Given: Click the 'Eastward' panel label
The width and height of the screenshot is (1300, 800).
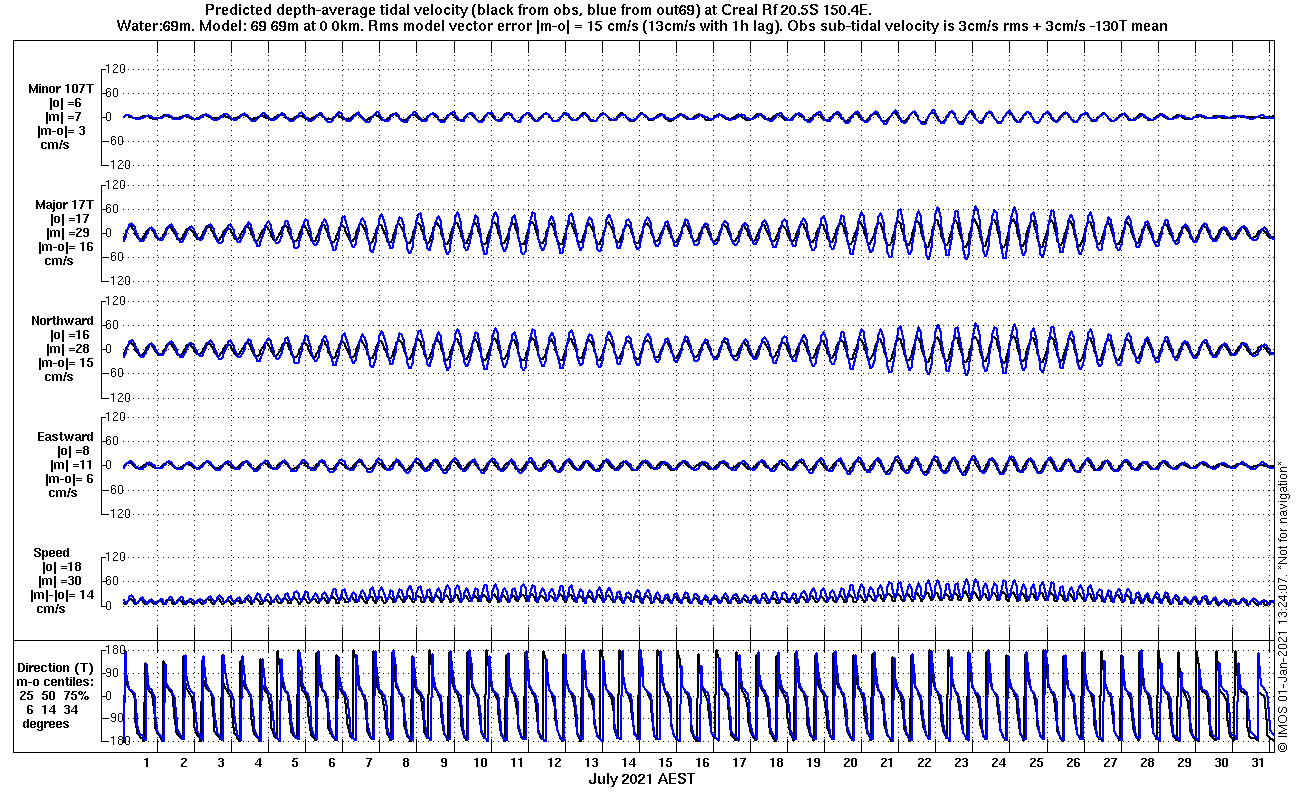Looking at the screenshot, I should click(65, 437).
